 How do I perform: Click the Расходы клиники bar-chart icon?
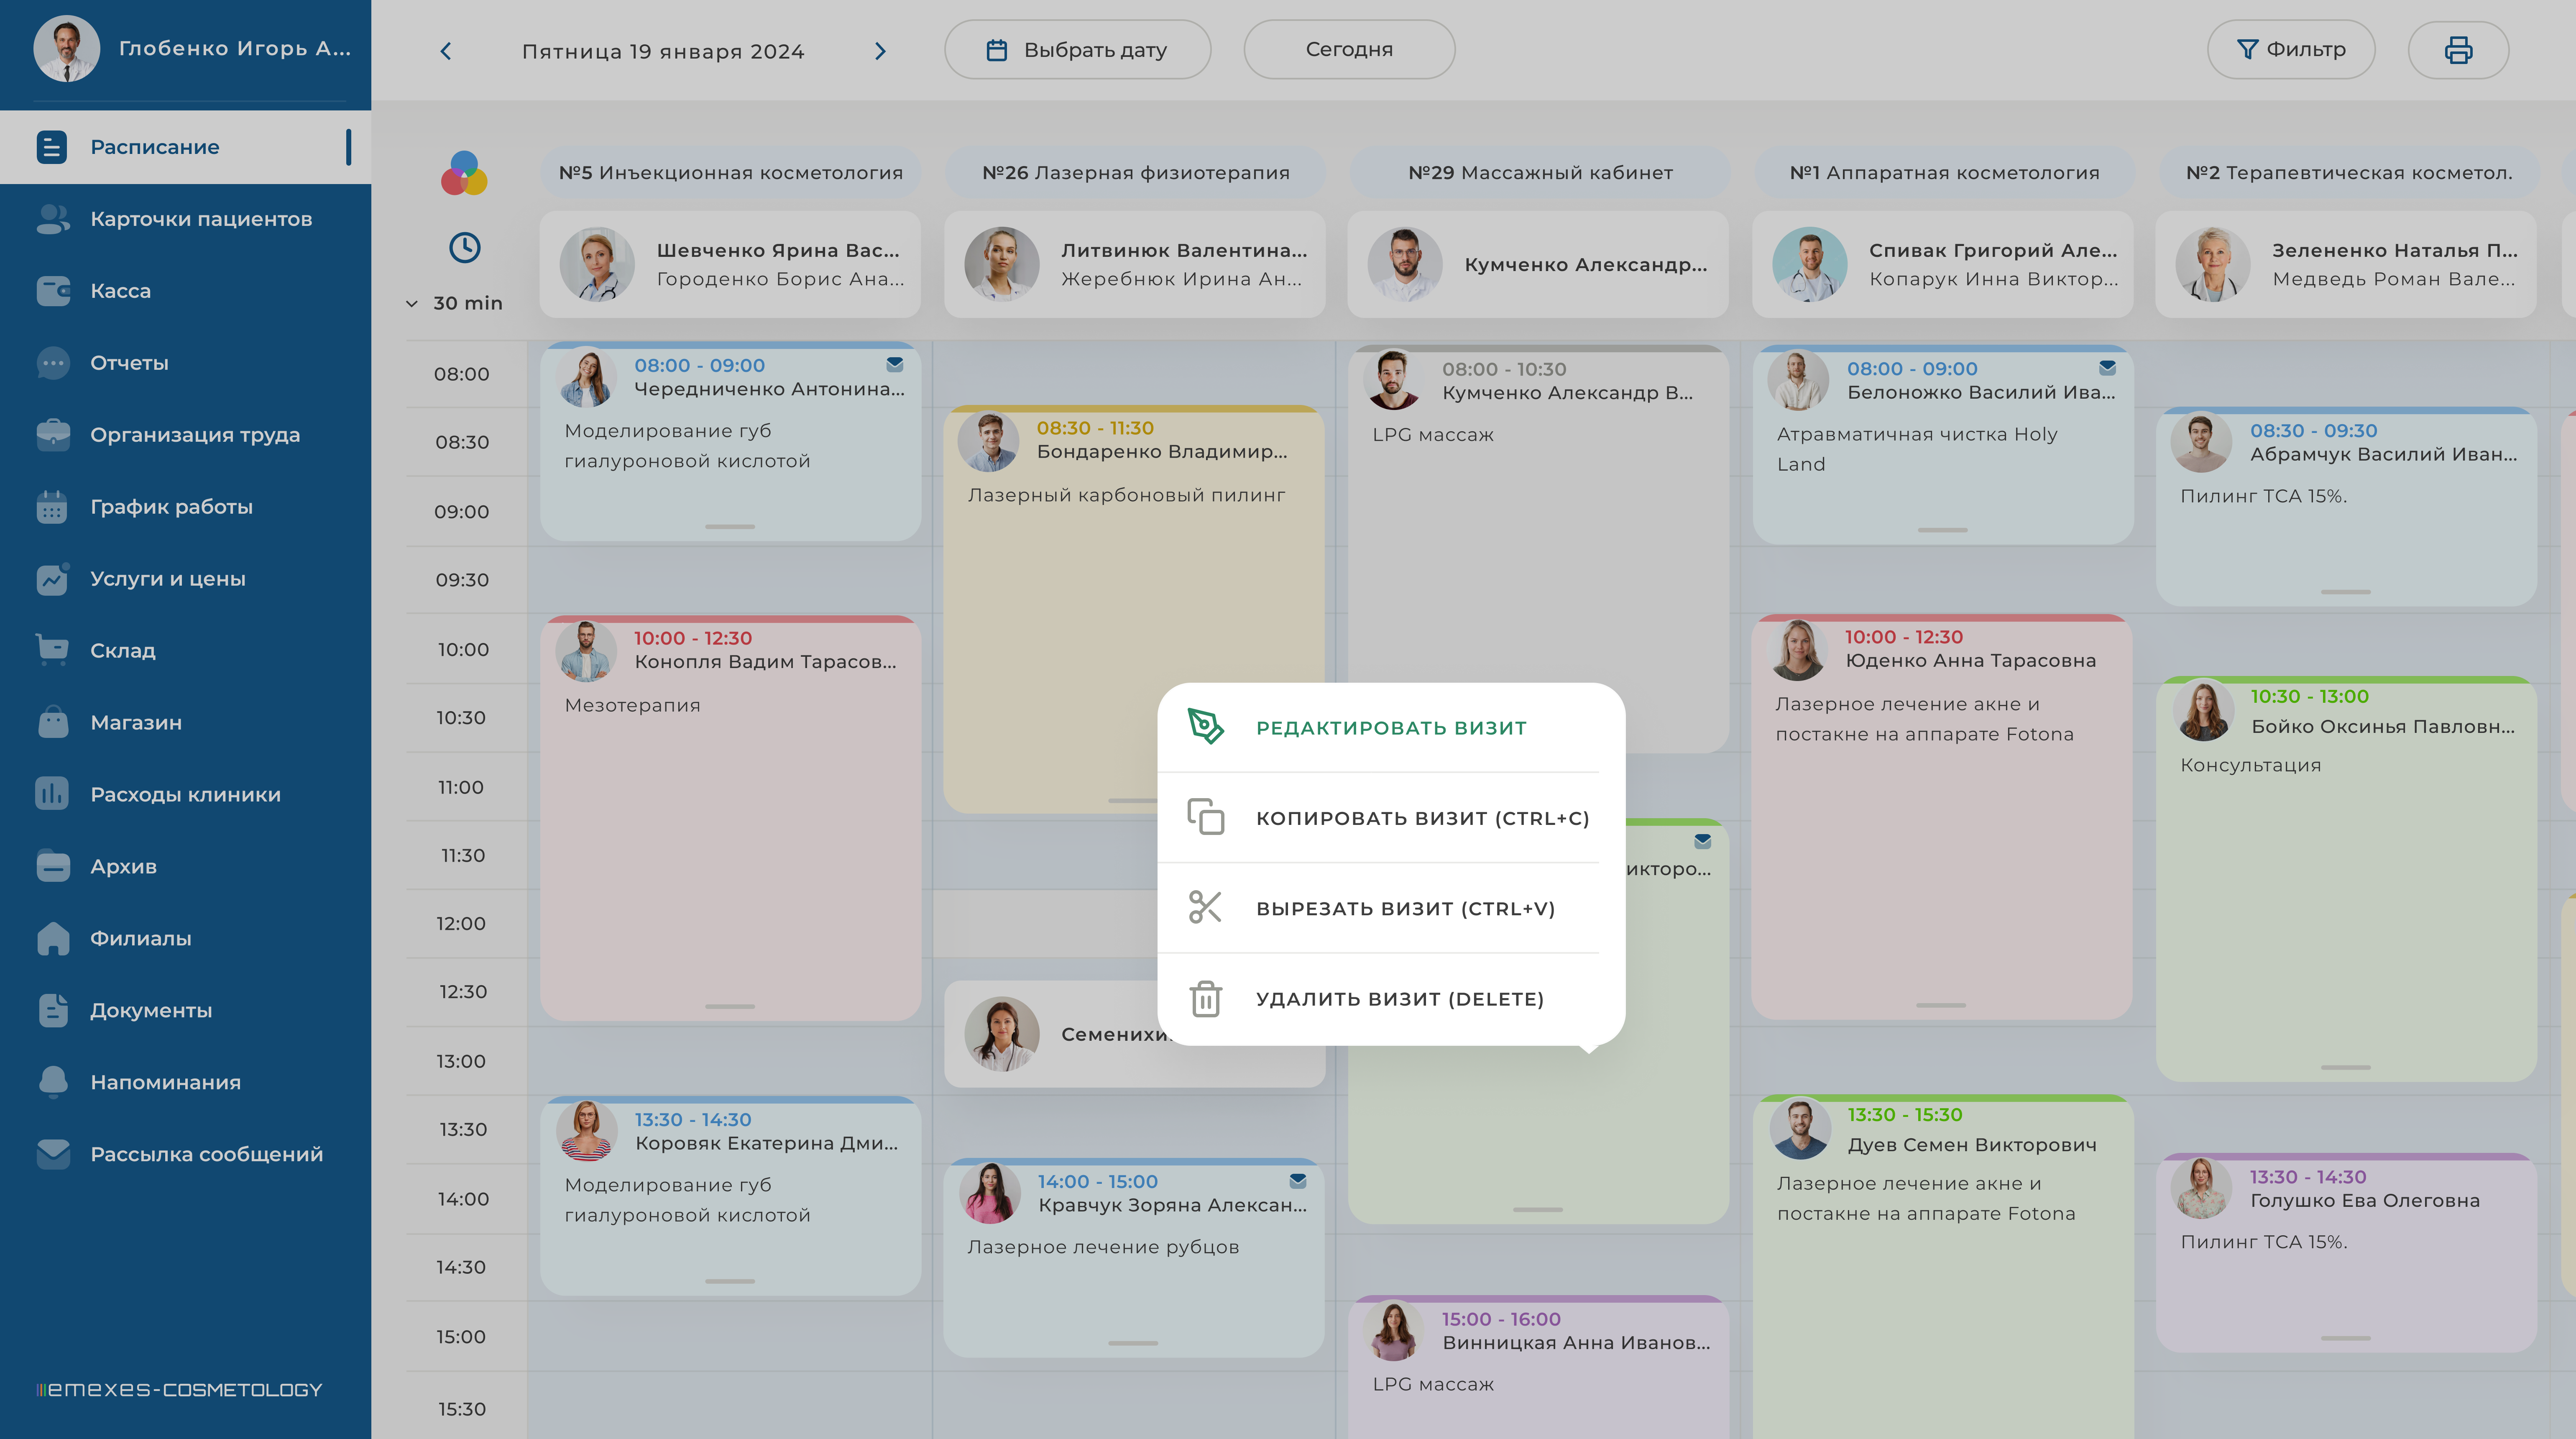coord(52,794)
